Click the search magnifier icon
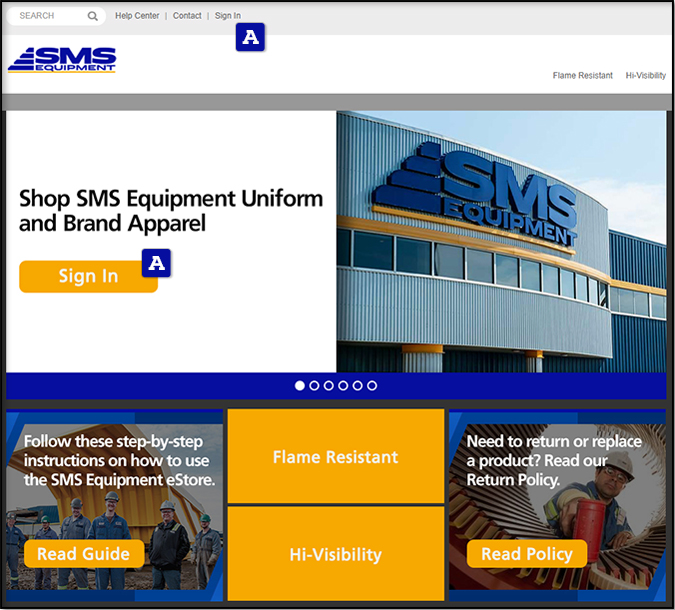The image size is (675, 610). point(92,16)
